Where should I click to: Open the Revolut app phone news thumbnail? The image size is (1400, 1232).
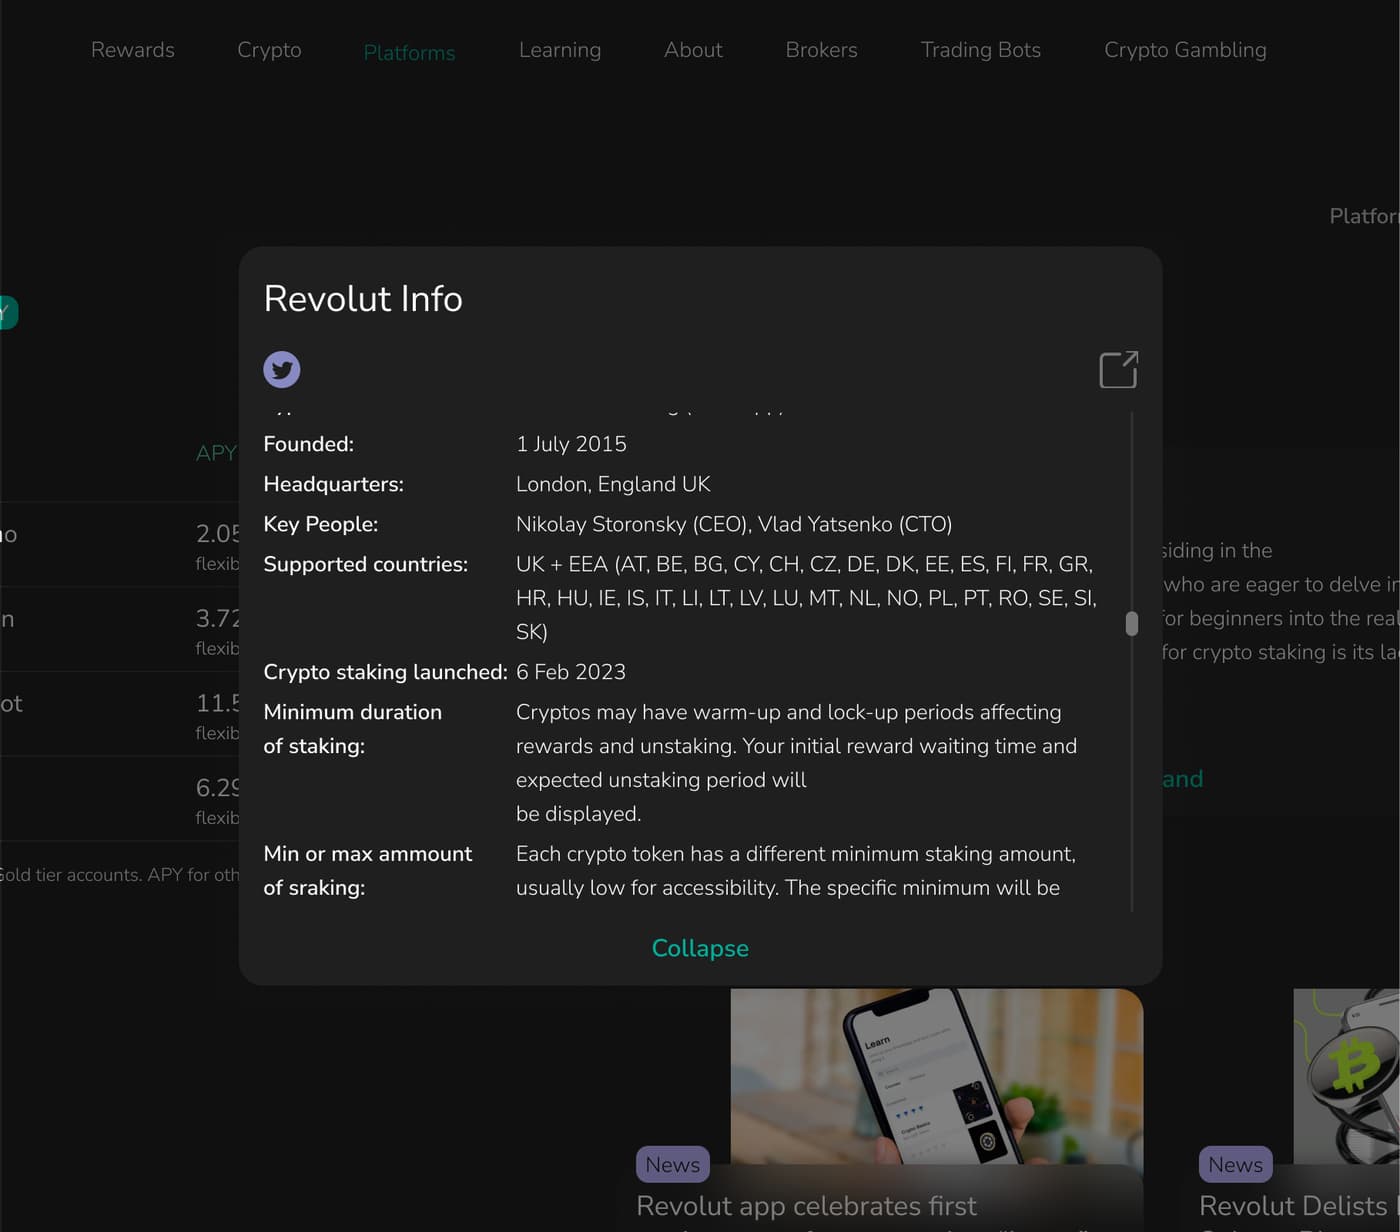[x=937, y=1076]
